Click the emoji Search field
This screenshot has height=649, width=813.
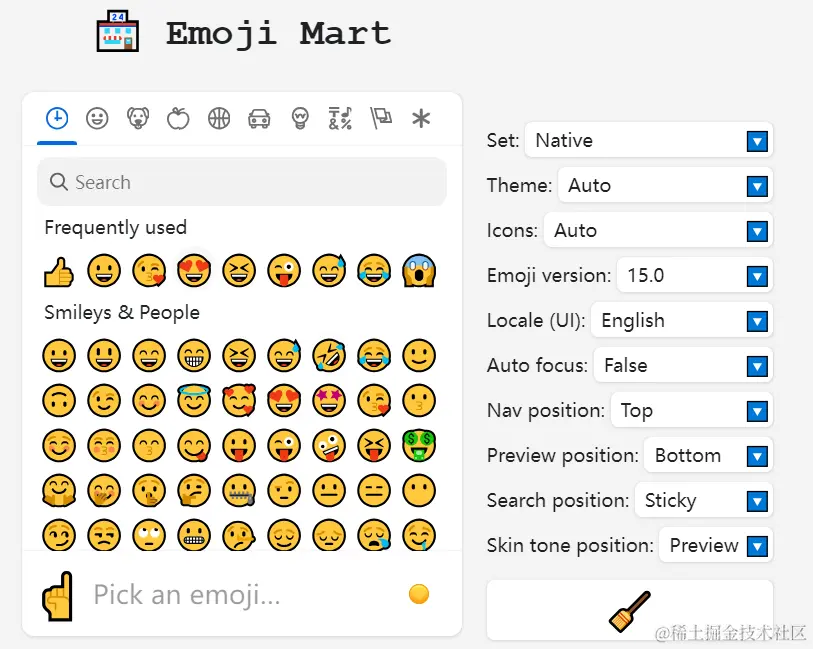point(242,182)
